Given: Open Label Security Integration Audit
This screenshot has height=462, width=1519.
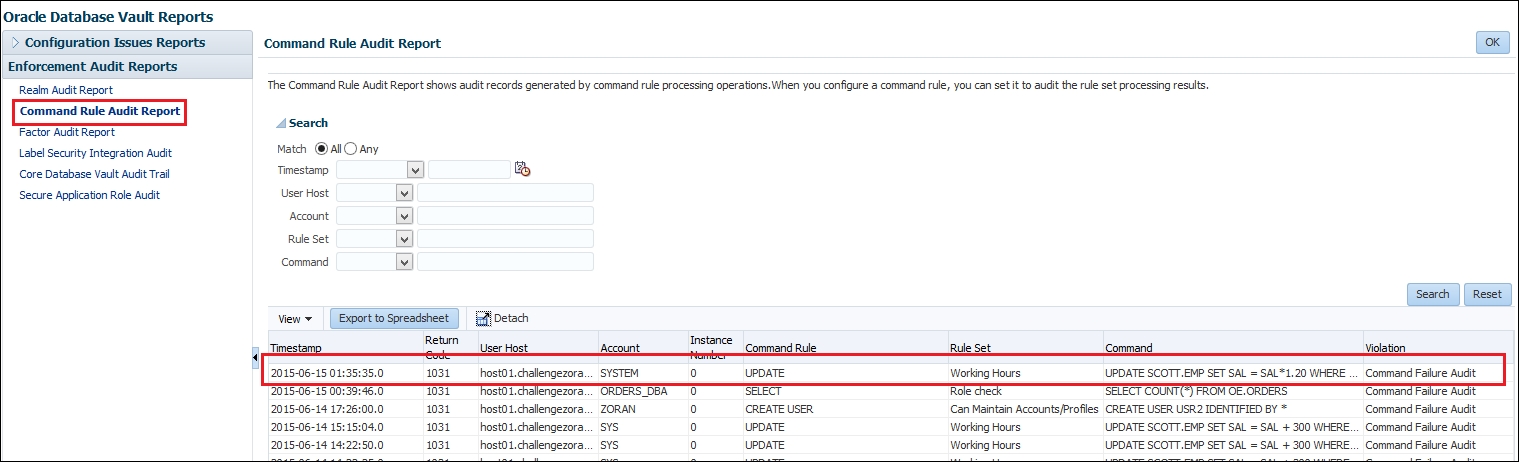Looking at the screenshot, I should point(95,153).
